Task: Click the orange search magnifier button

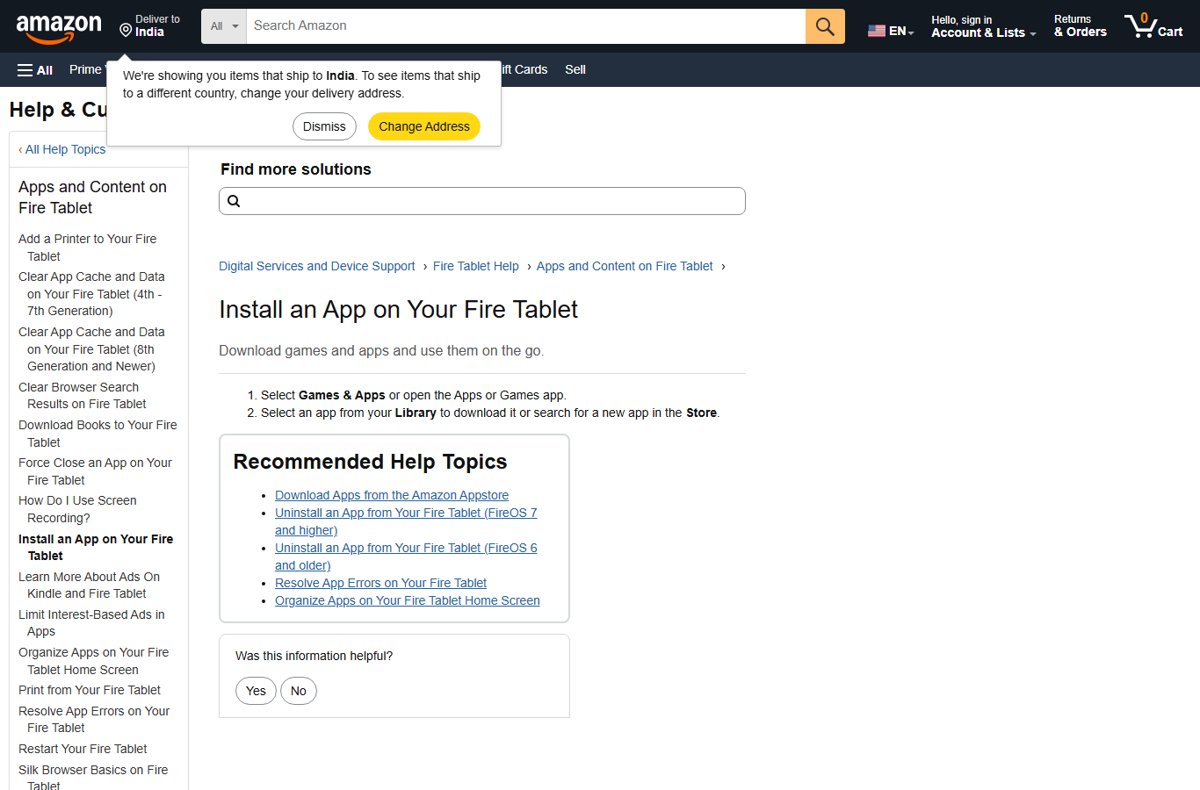Action: (x=825, y=26)
